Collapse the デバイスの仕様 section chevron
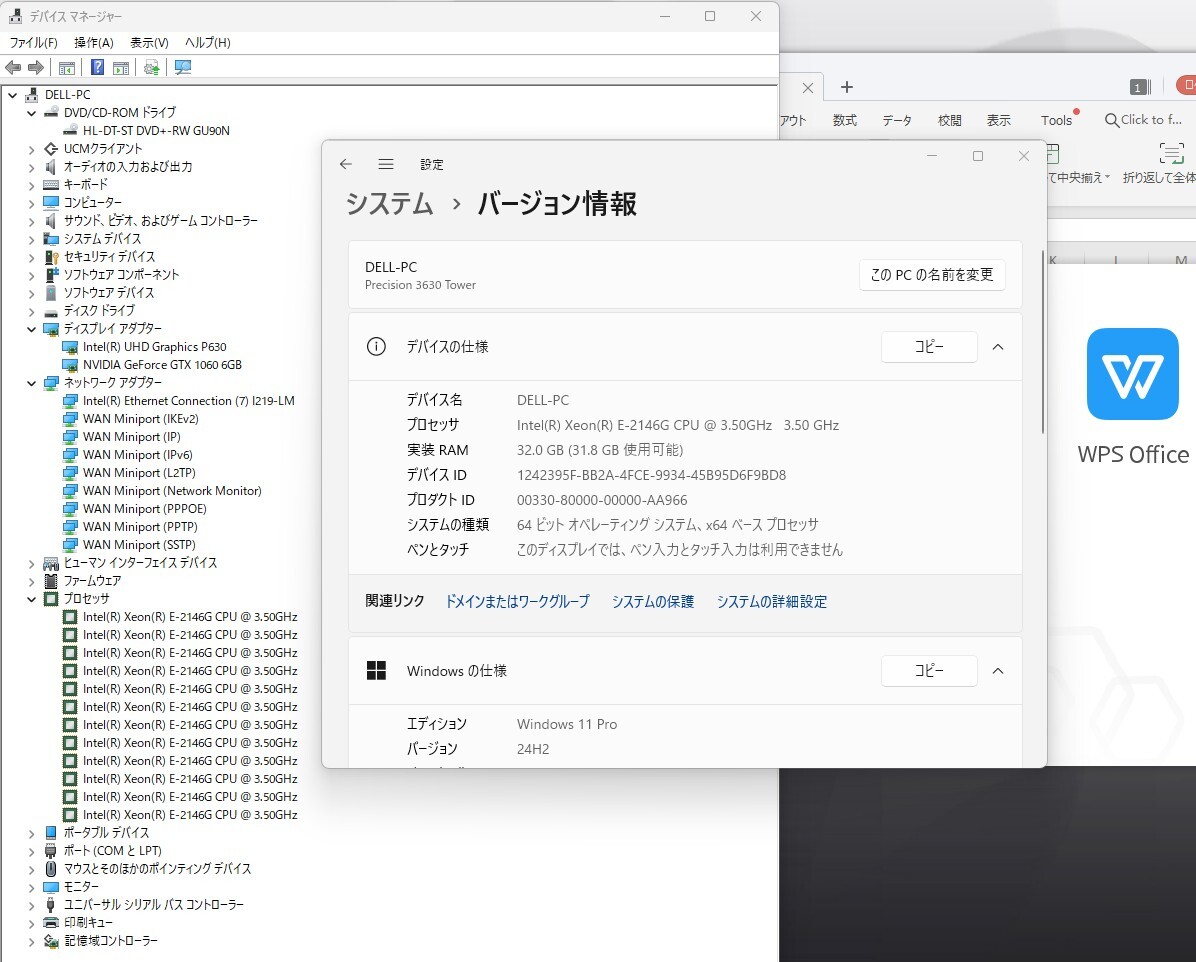 (998, 346)
